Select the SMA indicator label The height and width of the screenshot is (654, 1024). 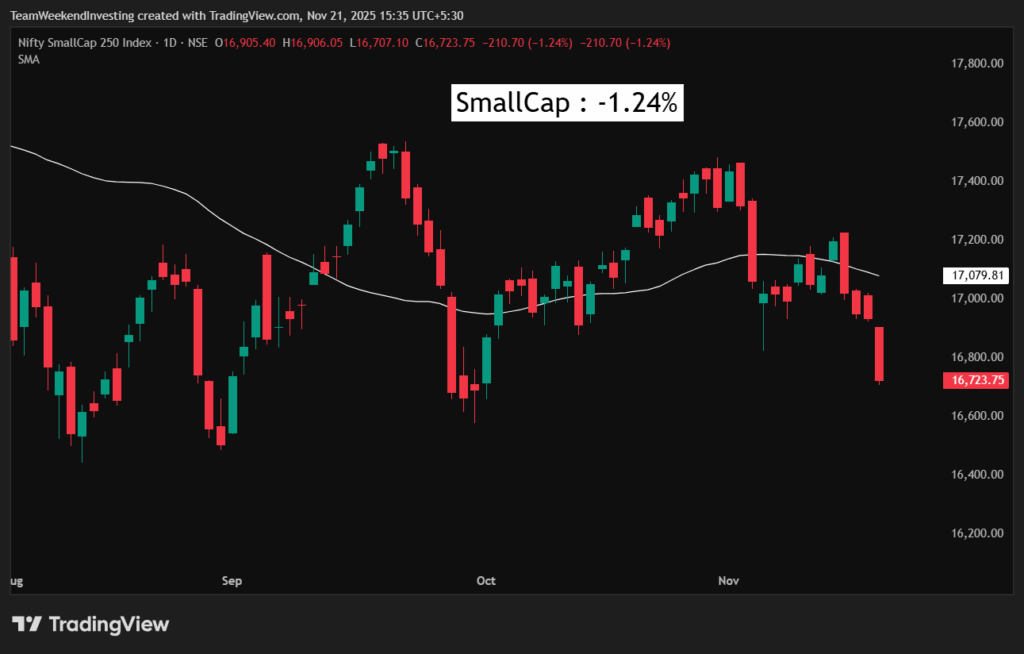point(28,60)
